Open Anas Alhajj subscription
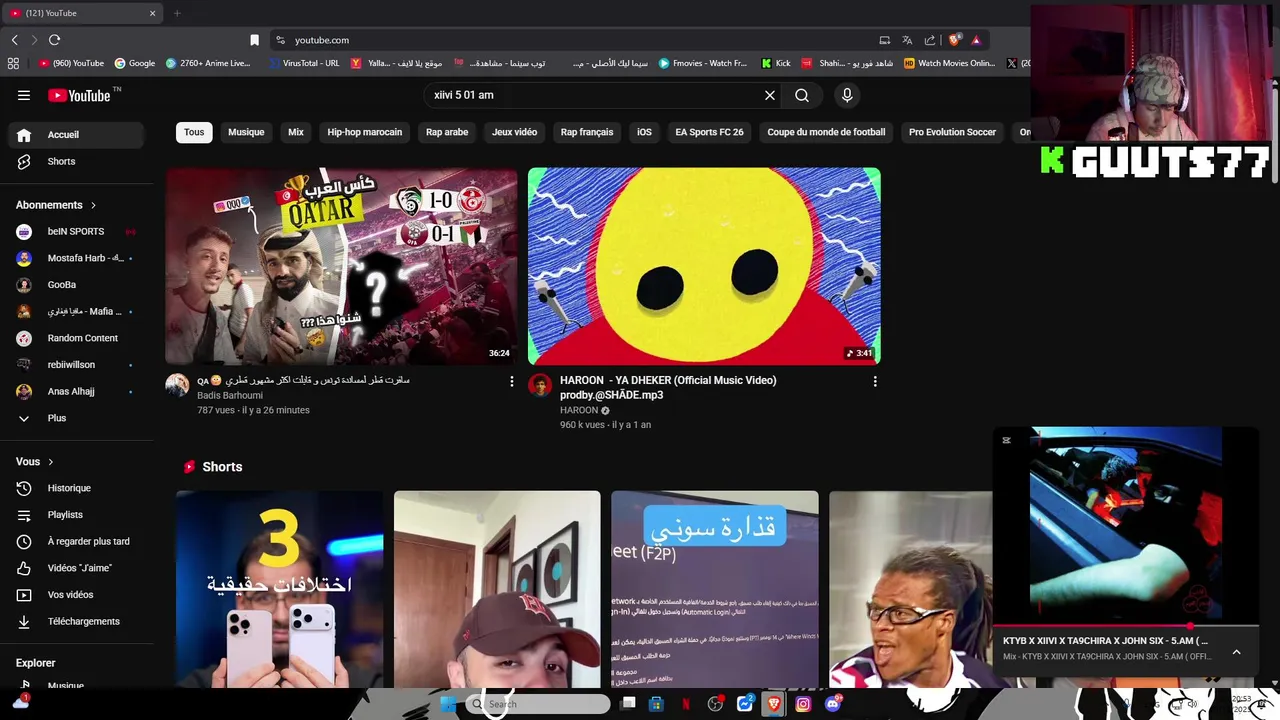Viewport: 1280px width, 720px height. 76,391
